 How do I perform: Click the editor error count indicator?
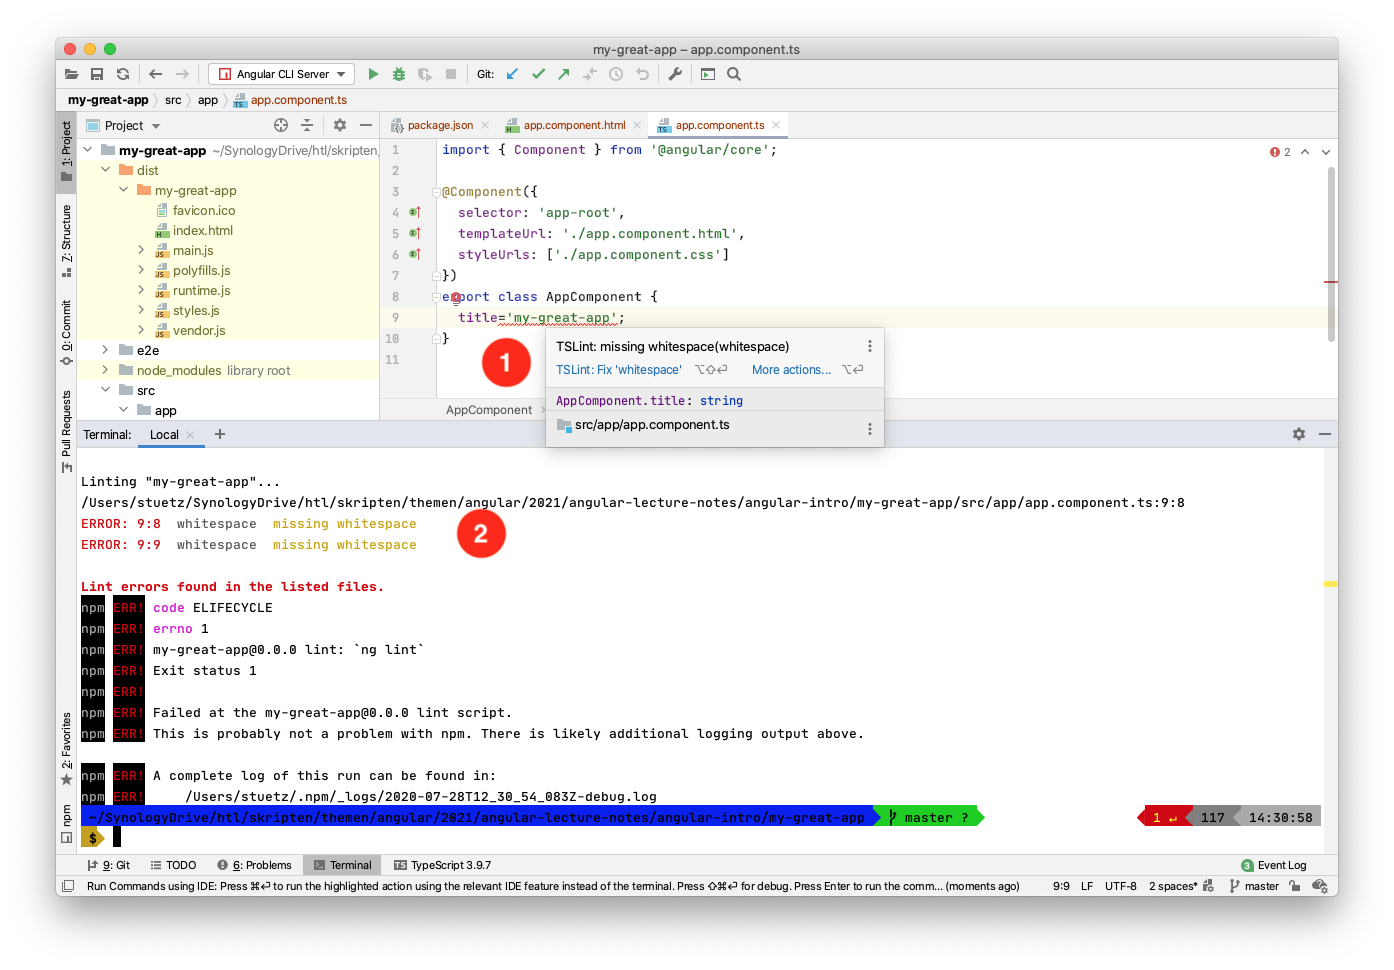coord(1280,152)
